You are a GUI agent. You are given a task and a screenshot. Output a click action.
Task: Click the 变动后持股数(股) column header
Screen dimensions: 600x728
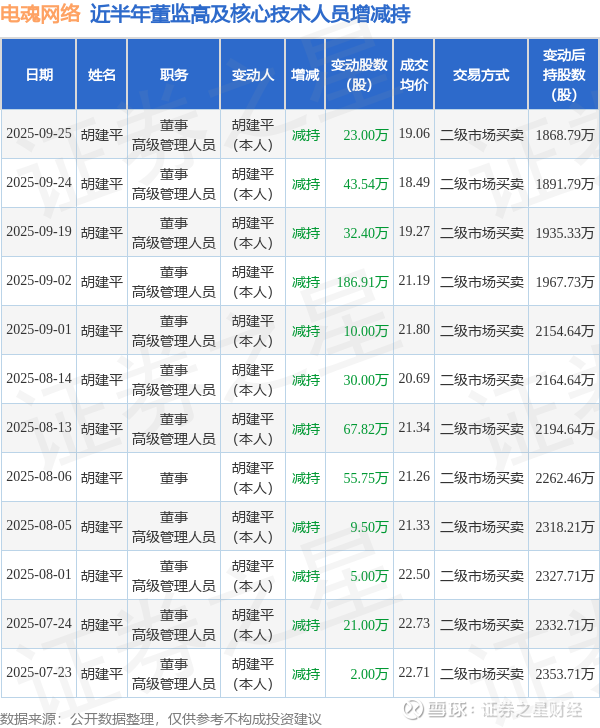564,75
